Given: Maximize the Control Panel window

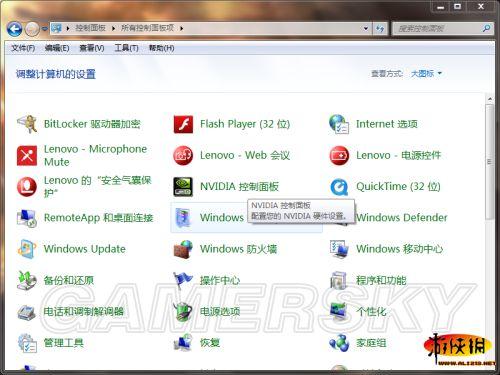Looking at the screenshot, I should click(458, 7).
